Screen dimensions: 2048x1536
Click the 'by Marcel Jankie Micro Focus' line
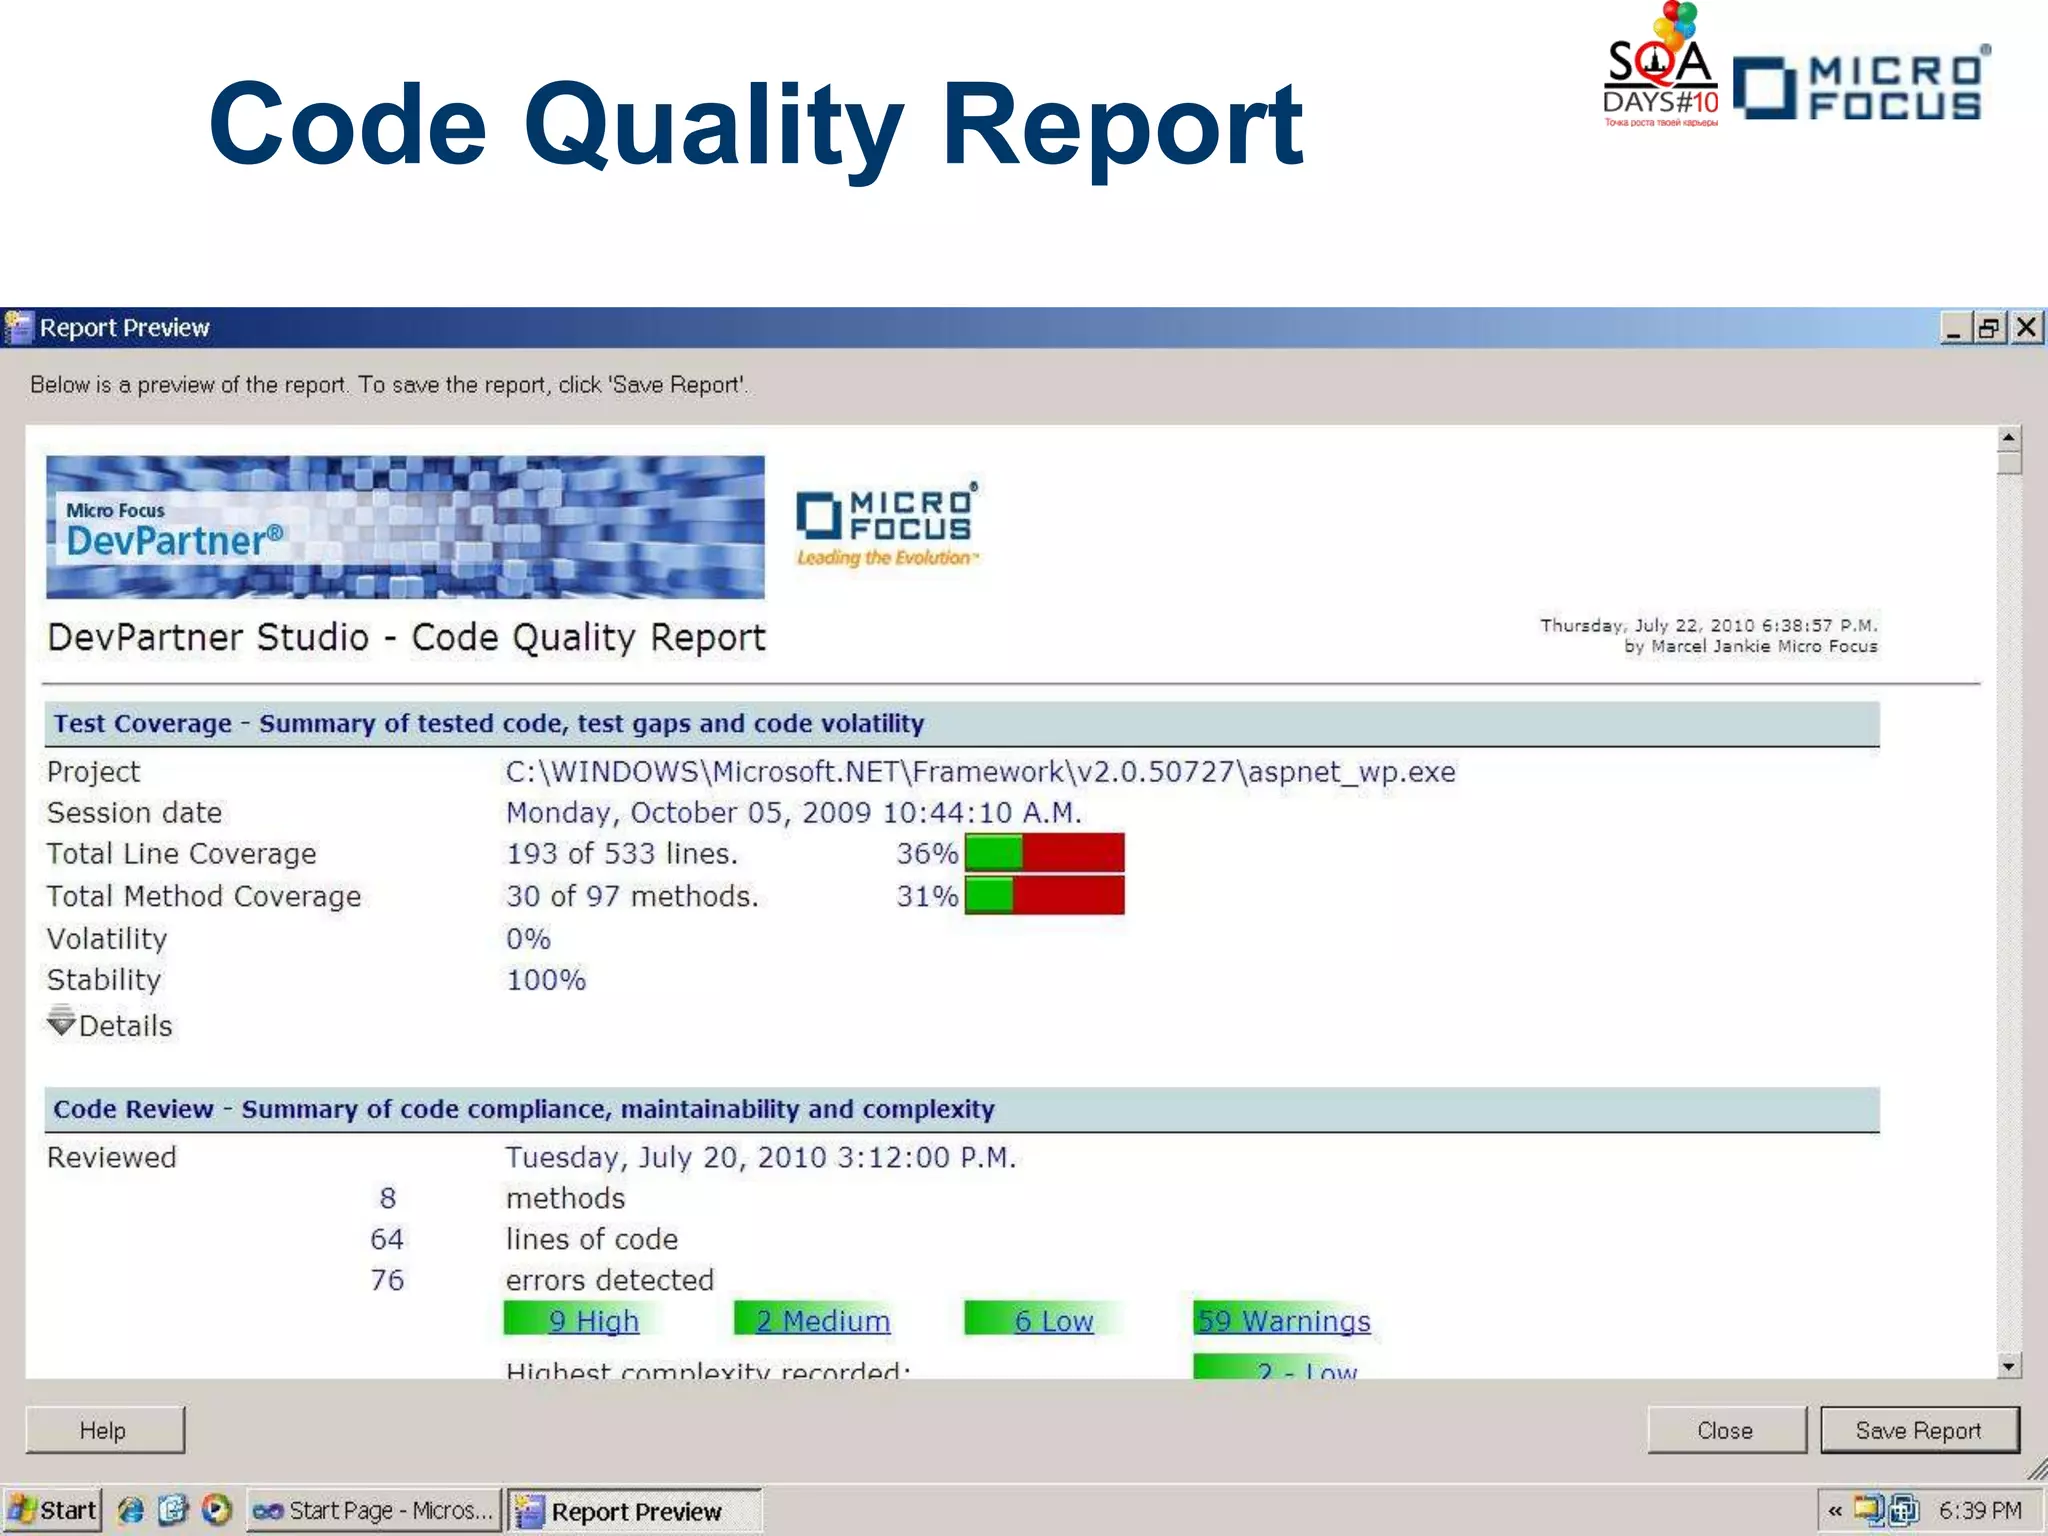click(x=1750, y=646)
